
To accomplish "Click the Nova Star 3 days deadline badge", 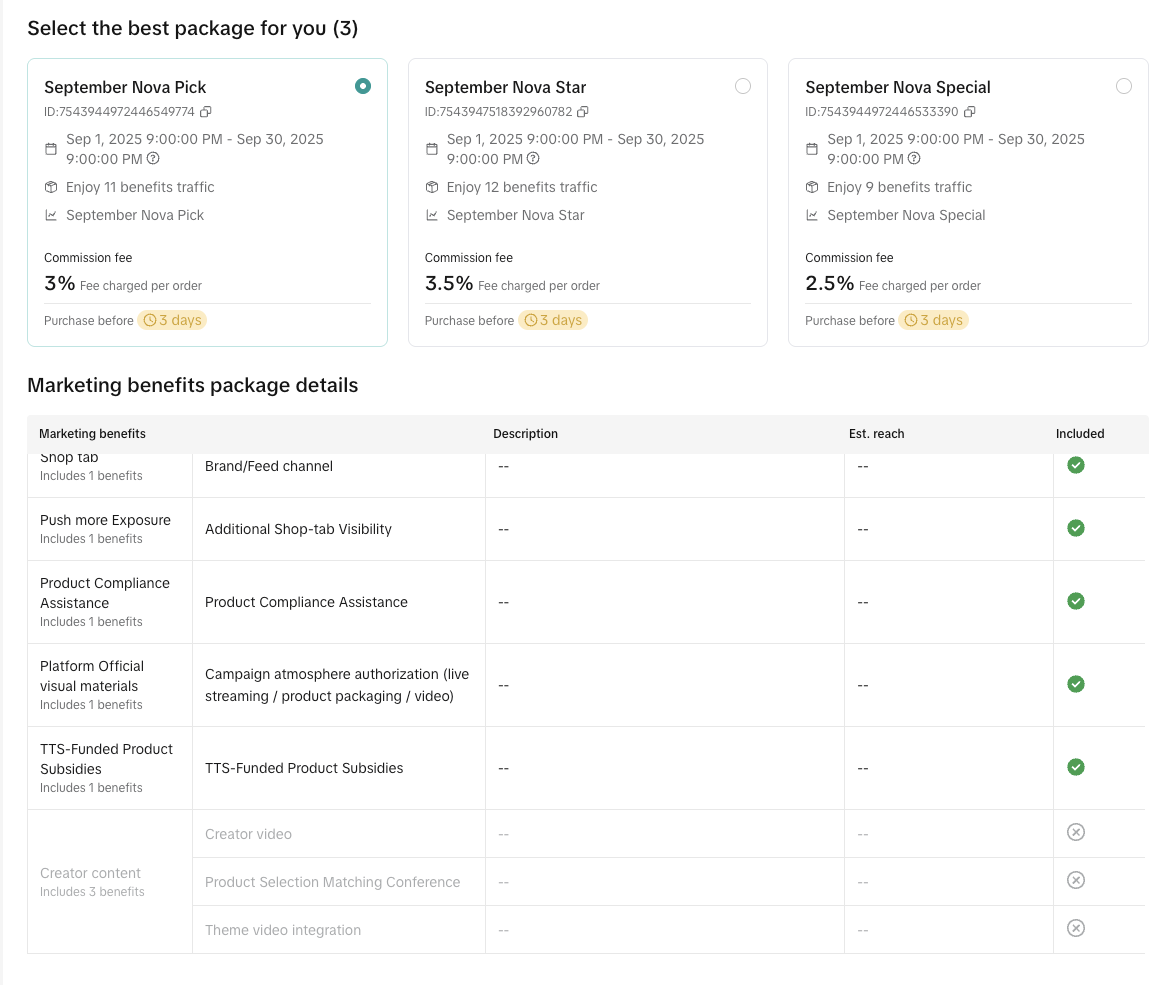I will pos(553,321).
